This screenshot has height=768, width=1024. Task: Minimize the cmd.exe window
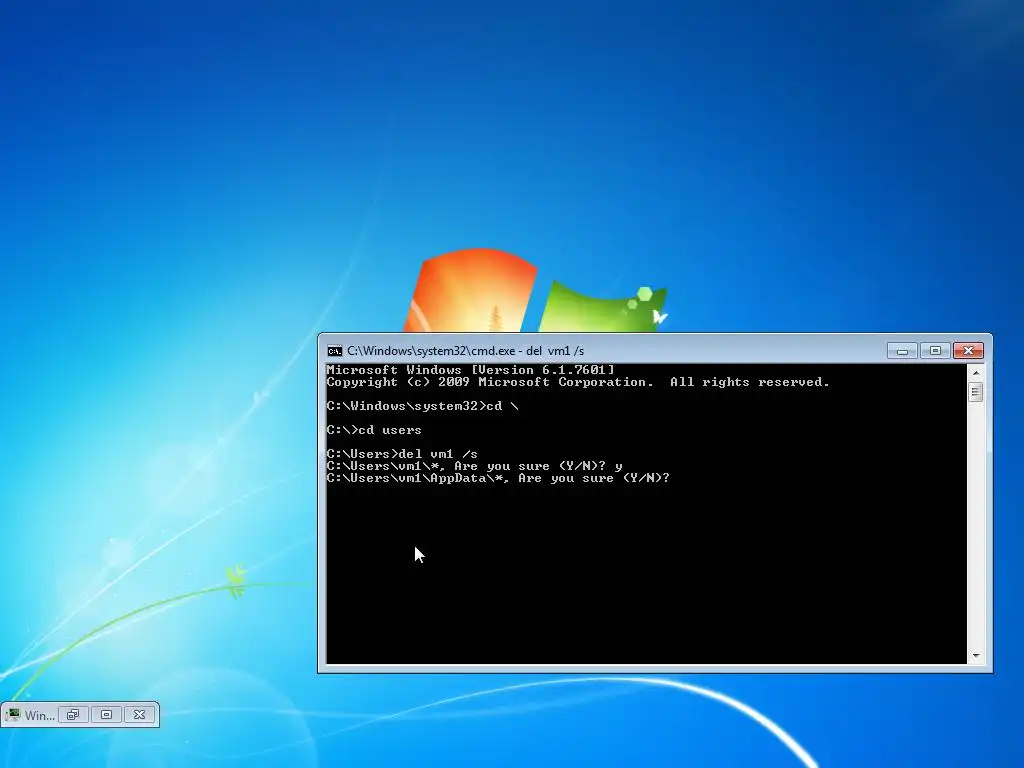[x=902, y=351]
